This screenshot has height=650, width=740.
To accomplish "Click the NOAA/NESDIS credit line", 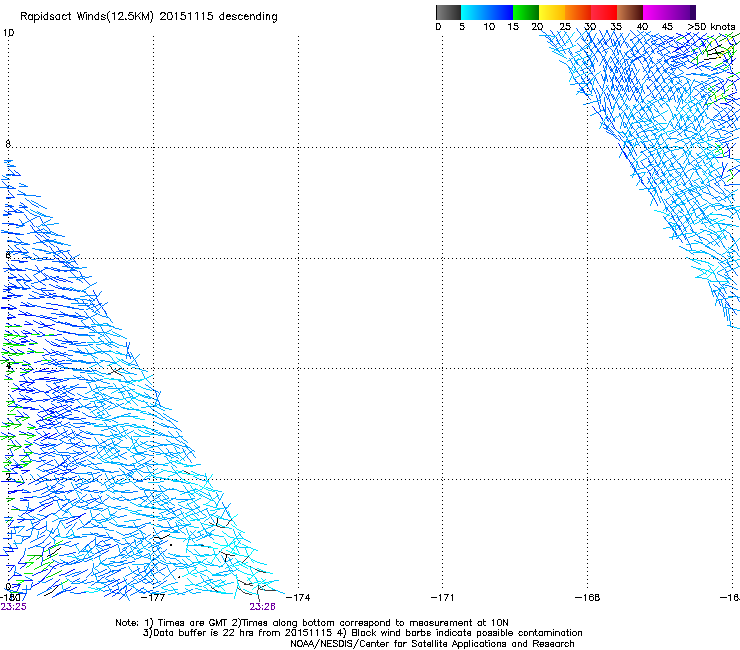I will (x=432, y=644).
